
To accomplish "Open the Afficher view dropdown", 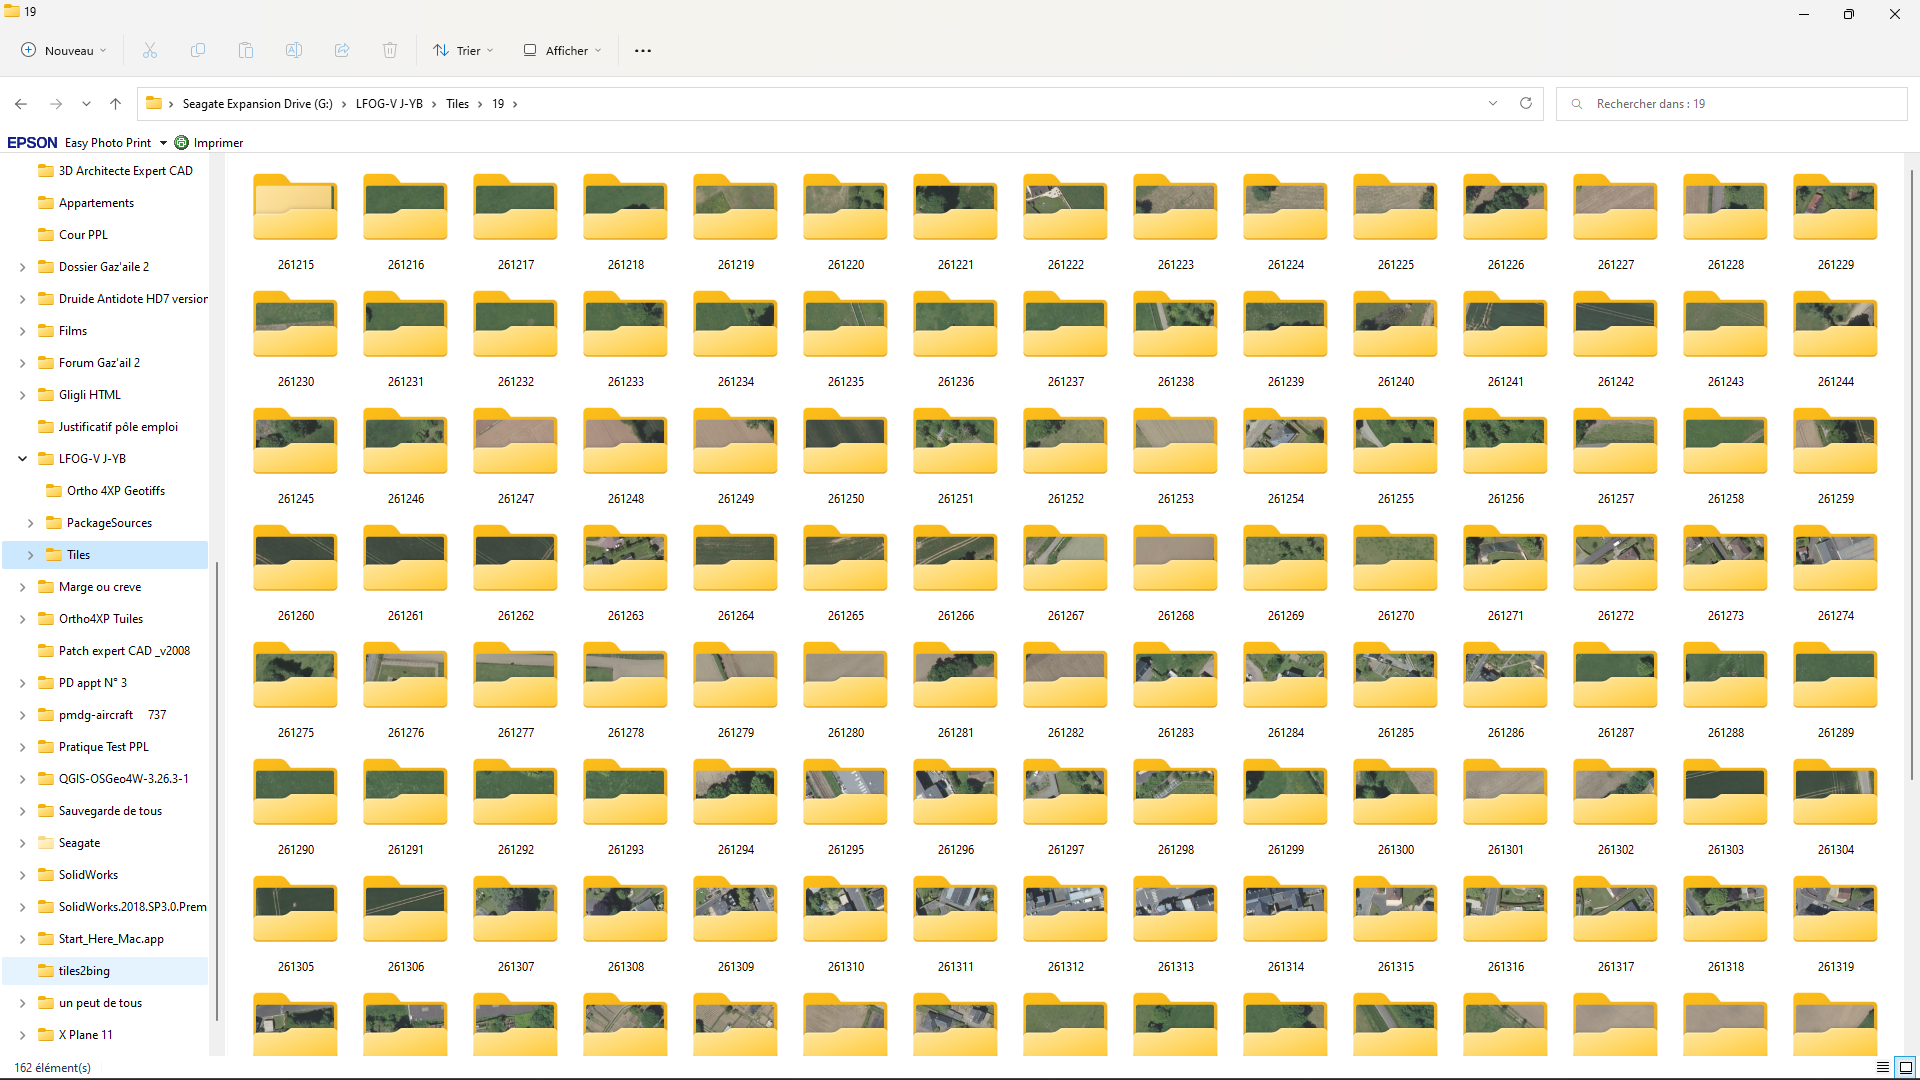I will click(x=563, y=50).
